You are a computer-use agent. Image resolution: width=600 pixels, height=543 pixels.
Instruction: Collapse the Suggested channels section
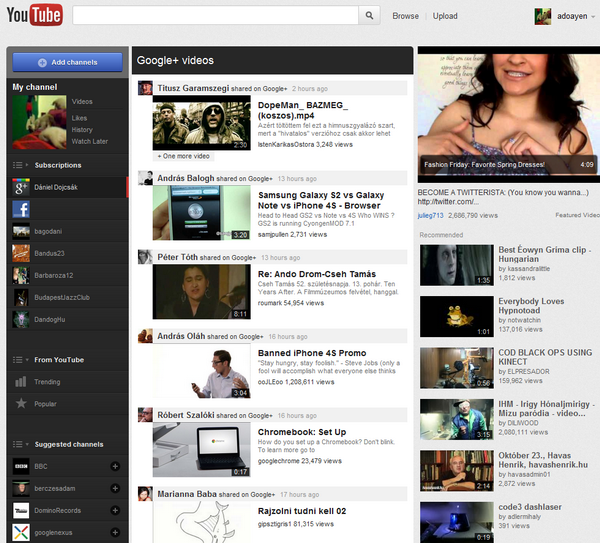pyautogui.click(x=27, y=444)
